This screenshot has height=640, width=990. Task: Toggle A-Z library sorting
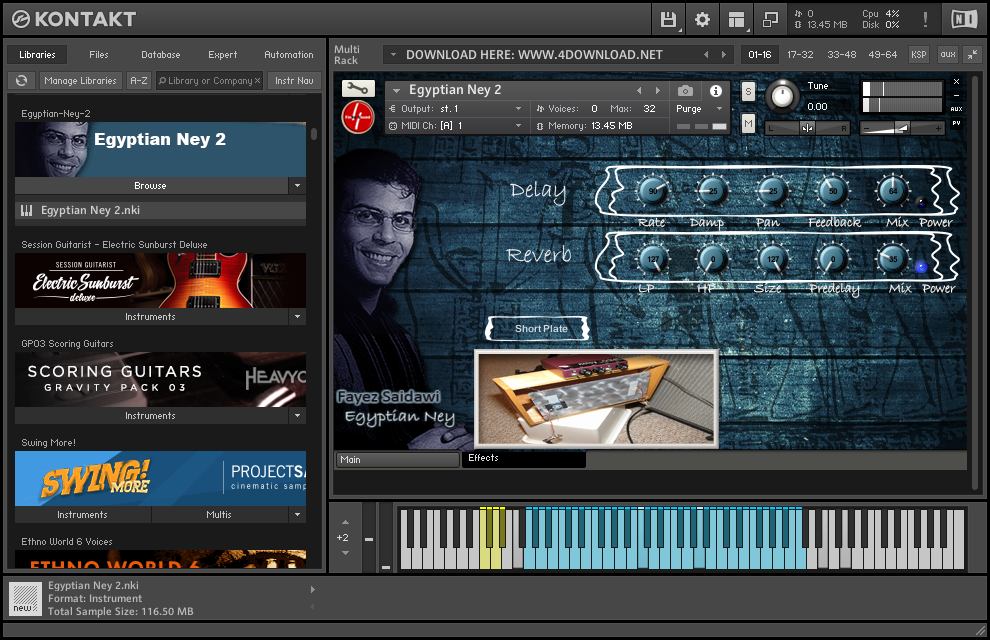click(x=138, y=81)
